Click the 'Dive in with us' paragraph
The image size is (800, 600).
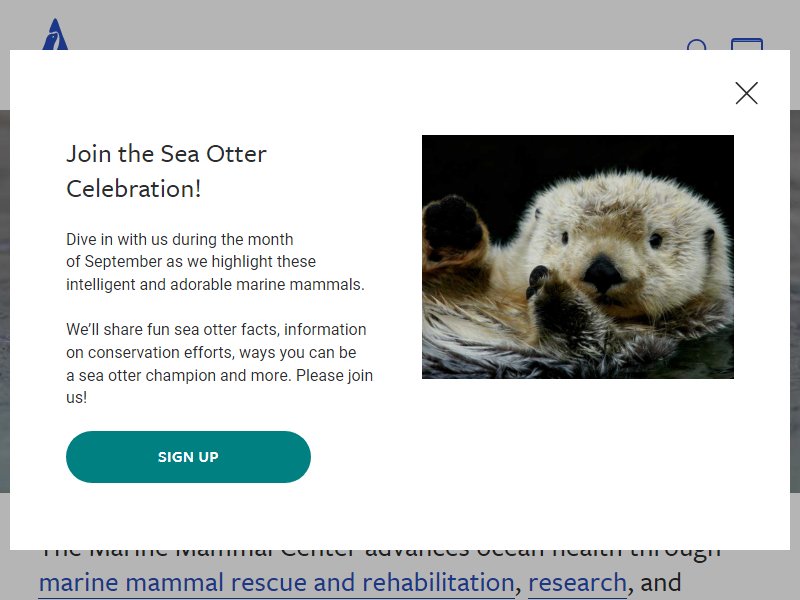pyautogui.click(x=215, y=261)
